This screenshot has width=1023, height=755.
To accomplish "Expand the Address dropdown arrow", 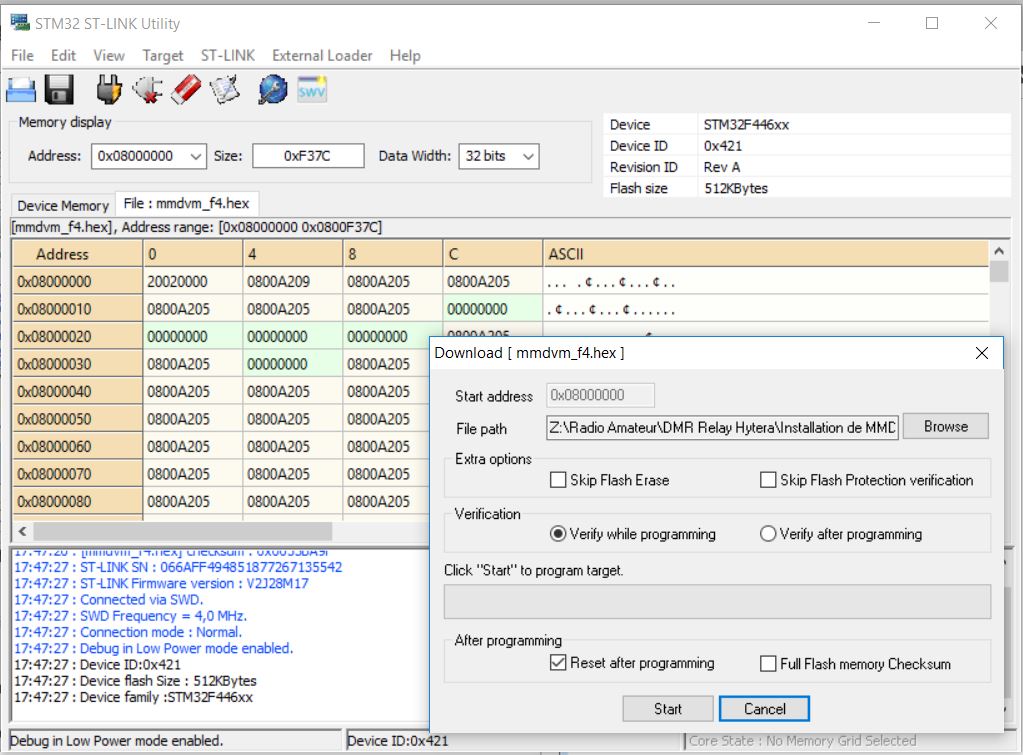I will click(x=195, y=157).
